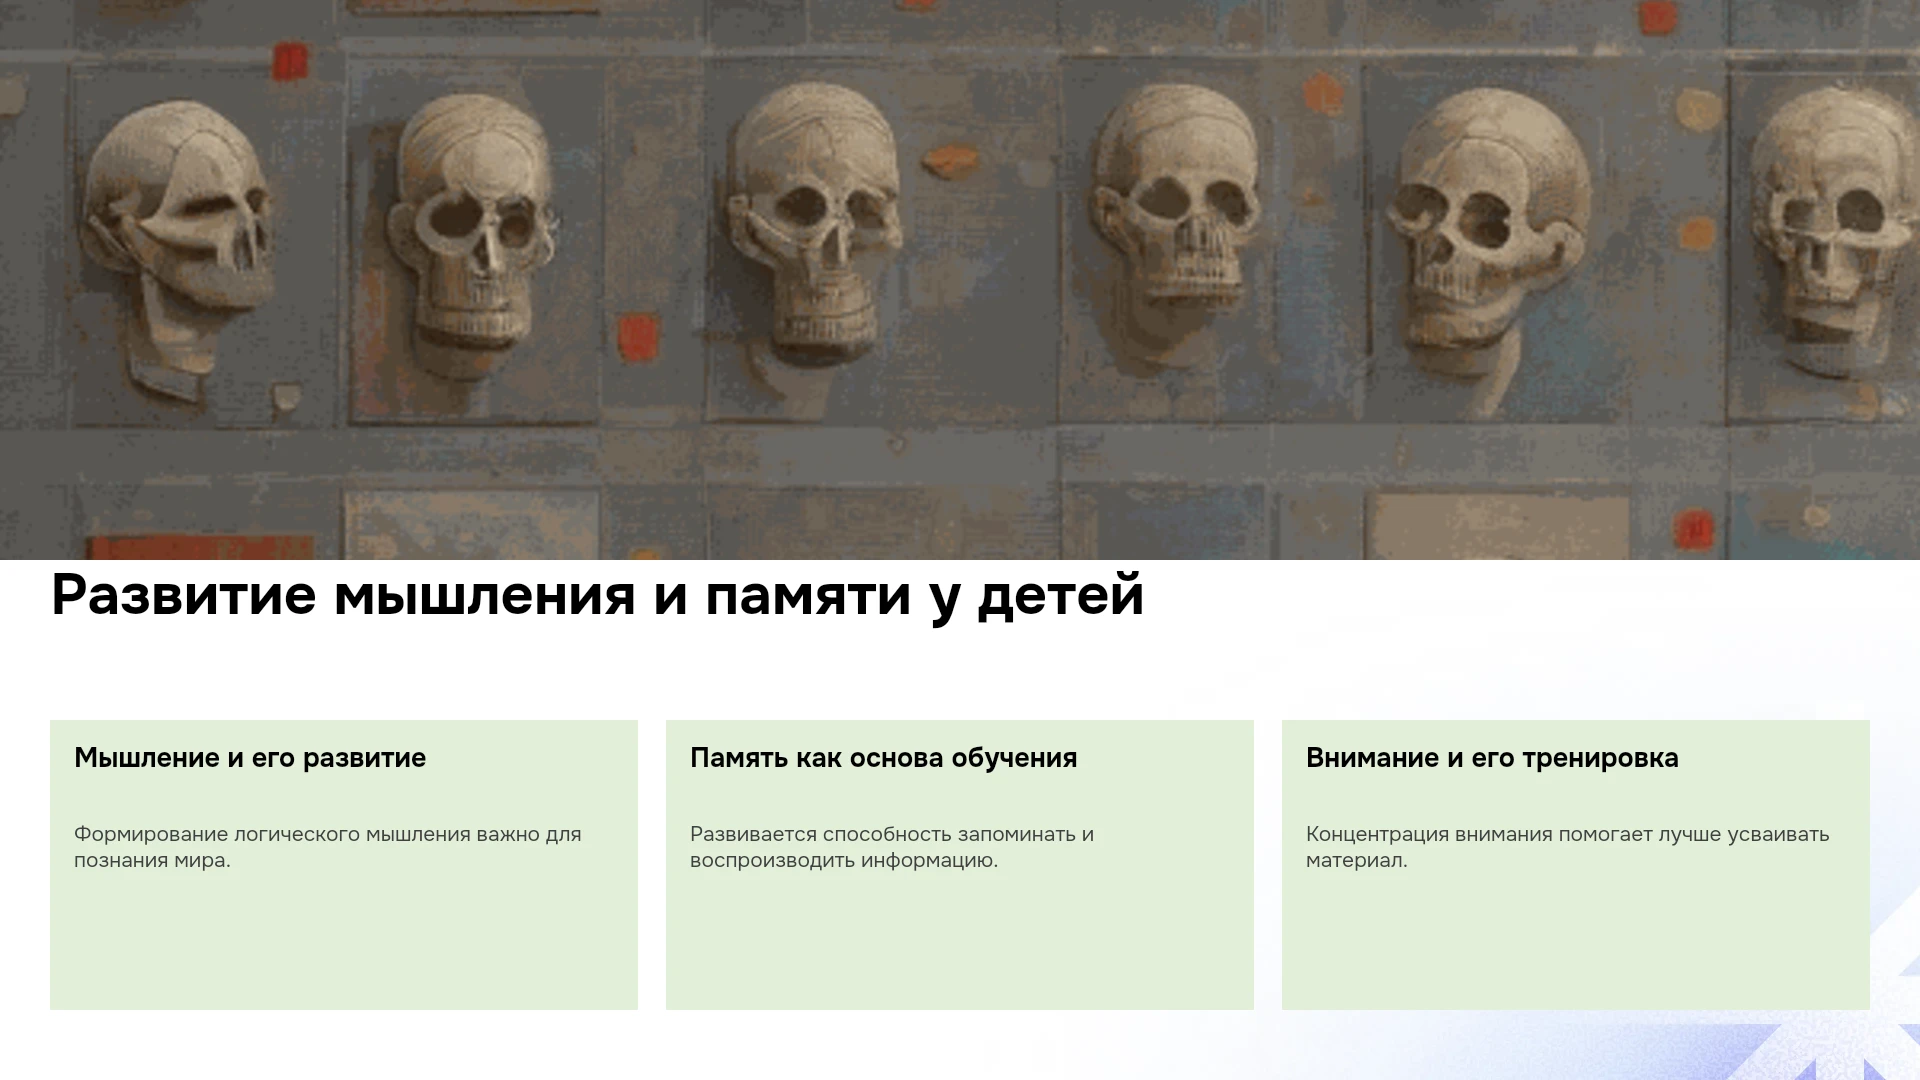
Task: Click the text about Формирование логического мышления
Action: pyautogui.click(x=328, y=847)
